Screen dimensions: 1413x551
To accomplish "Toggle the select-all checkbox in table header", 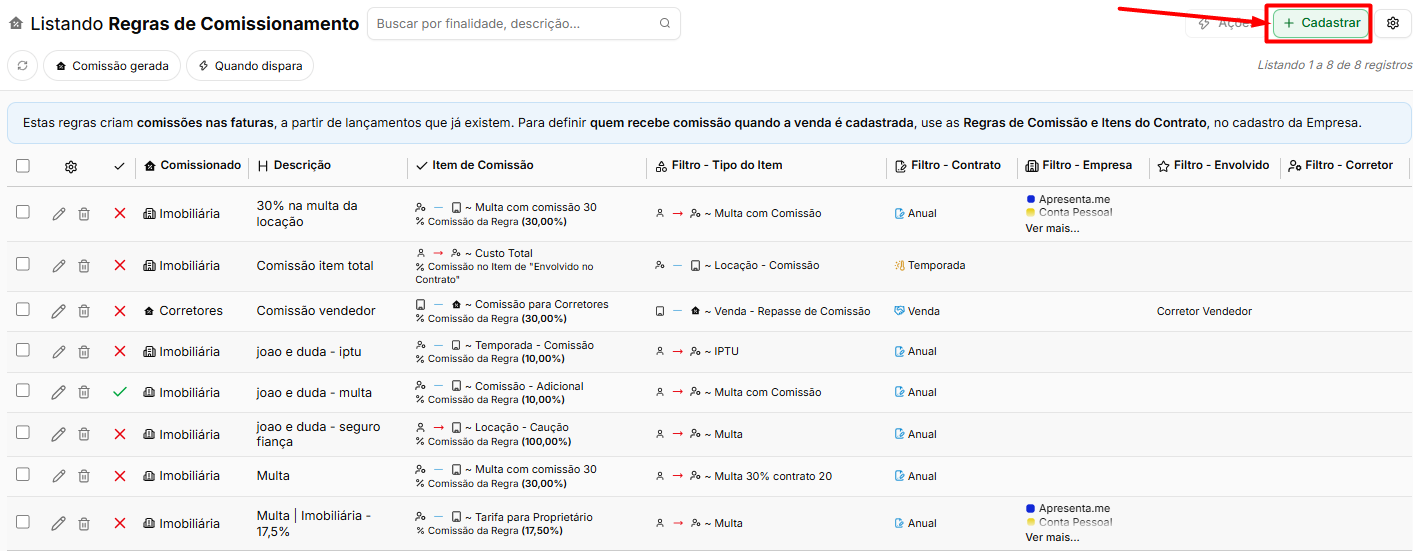I will pos(23,166).
